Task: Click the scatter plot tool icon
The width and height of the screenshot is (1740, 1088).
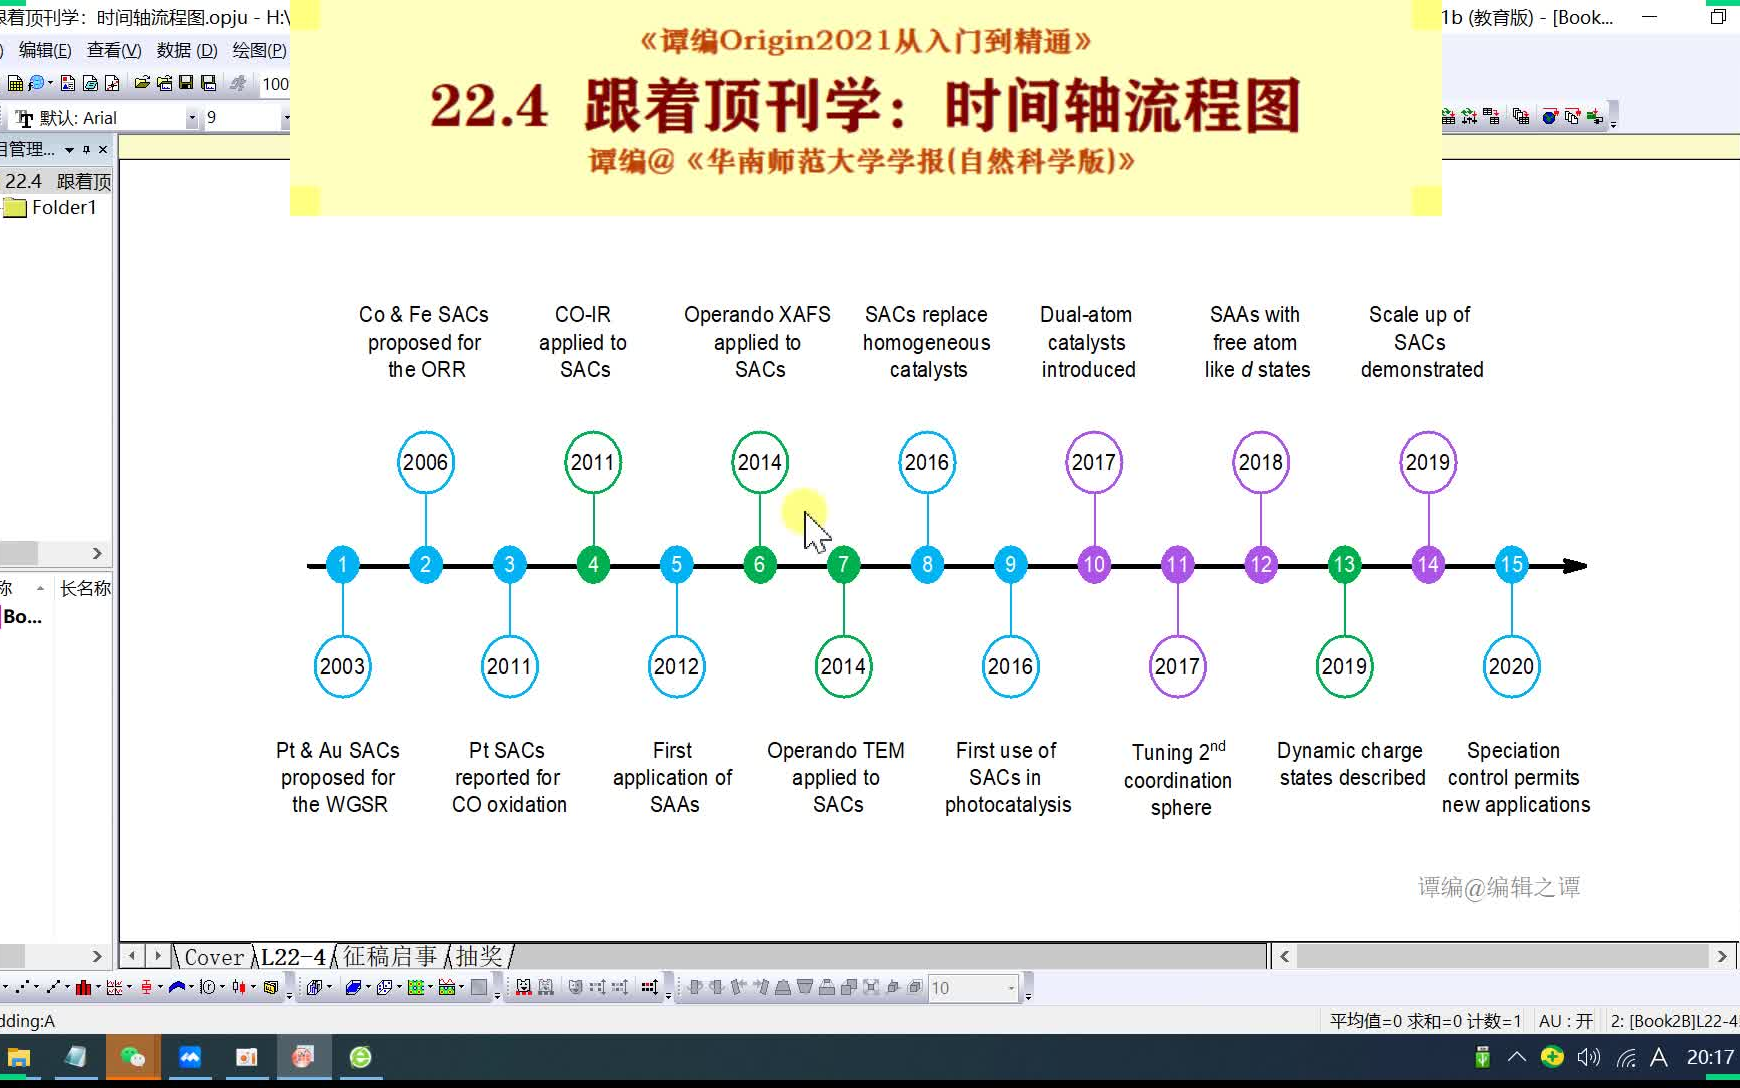Action: (x=23, y=988)
